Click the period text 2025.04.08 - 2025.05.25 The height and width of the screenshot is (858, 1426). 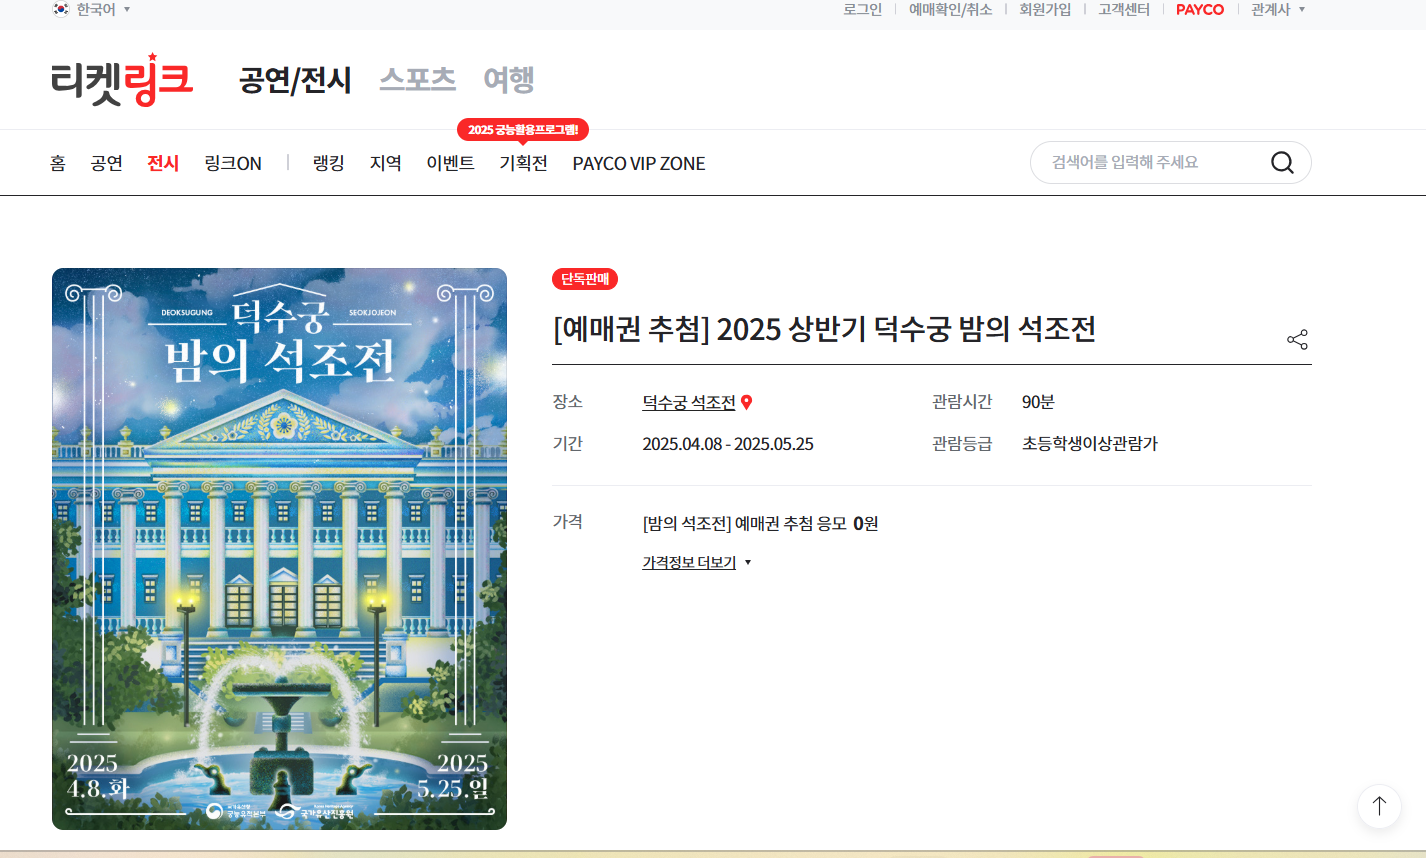[728, 444]
